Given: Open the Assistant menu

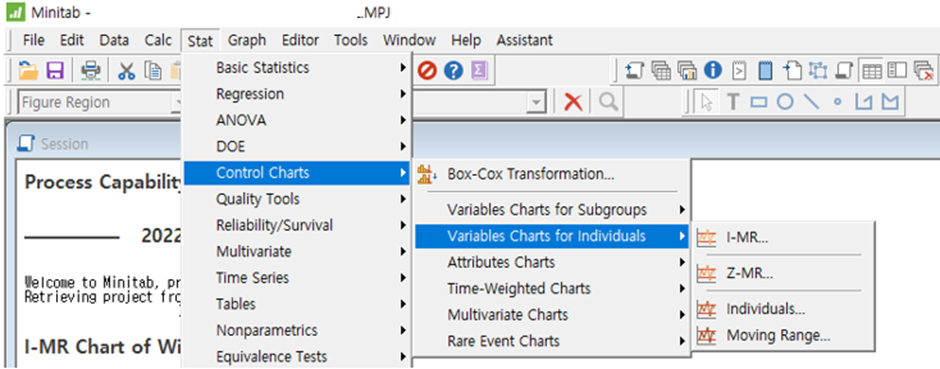Looking at the screenshot, I should 525,41.
